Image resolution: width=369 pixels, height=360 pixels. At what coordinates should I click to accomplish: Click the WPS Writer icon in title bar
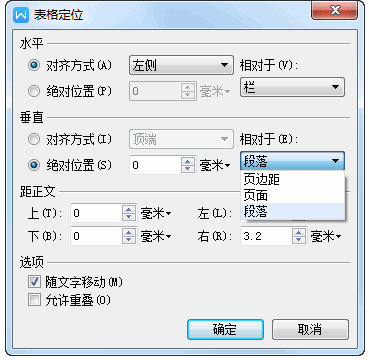[x=21, y=15]
